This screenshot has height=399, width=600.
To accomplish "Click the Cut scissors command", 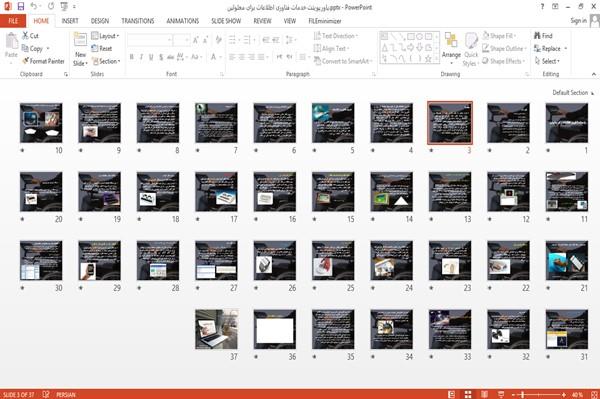I will click(30, 36).
